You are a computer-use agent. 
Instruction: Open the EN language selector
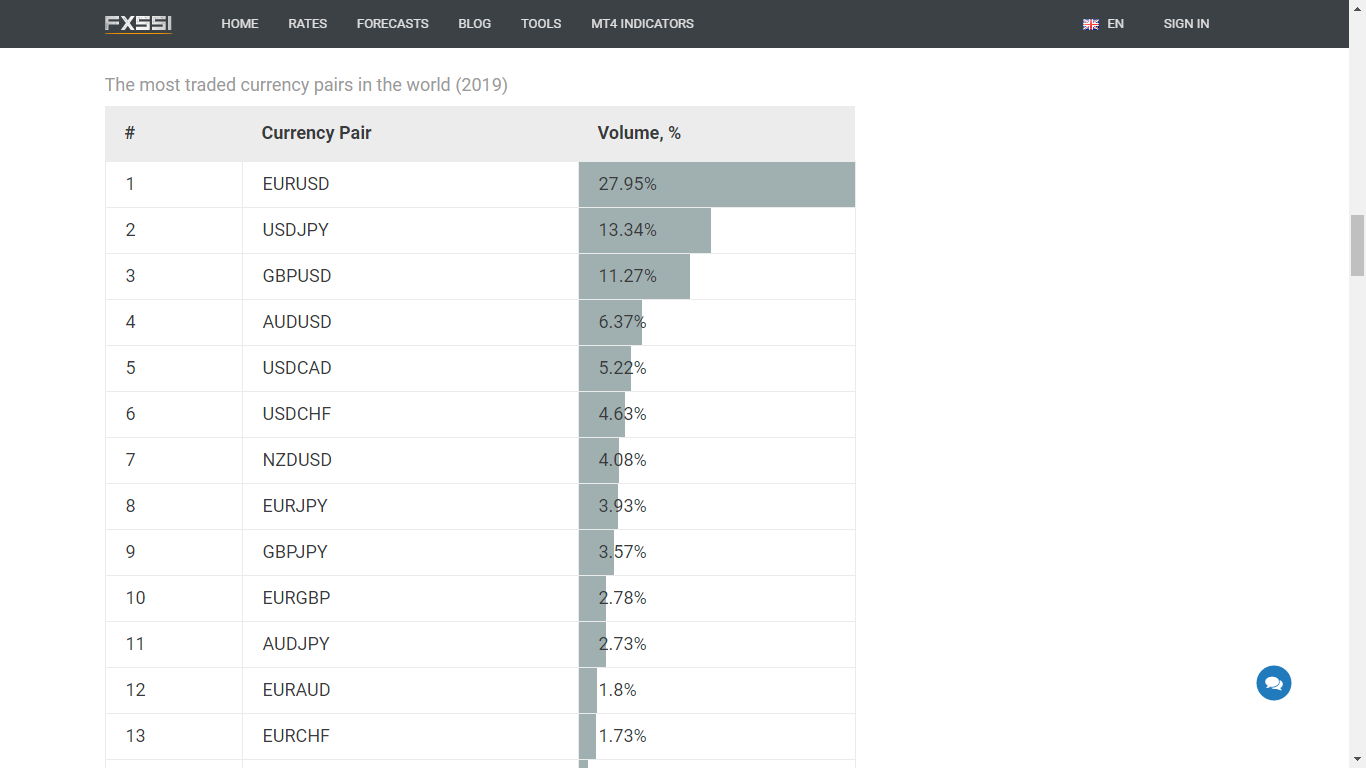[1115, 24]
